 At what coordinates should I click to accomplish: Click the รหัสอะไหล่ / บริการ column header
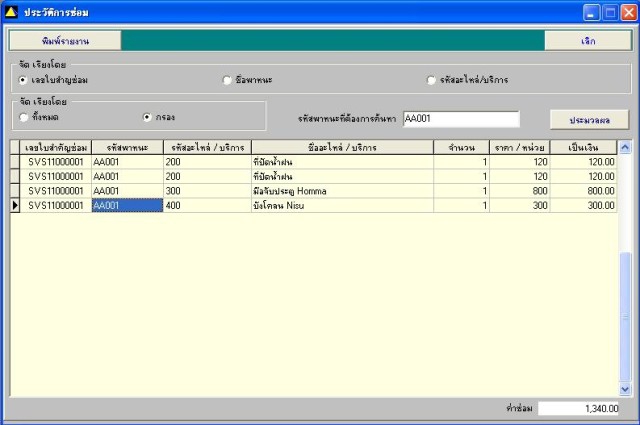207,147
